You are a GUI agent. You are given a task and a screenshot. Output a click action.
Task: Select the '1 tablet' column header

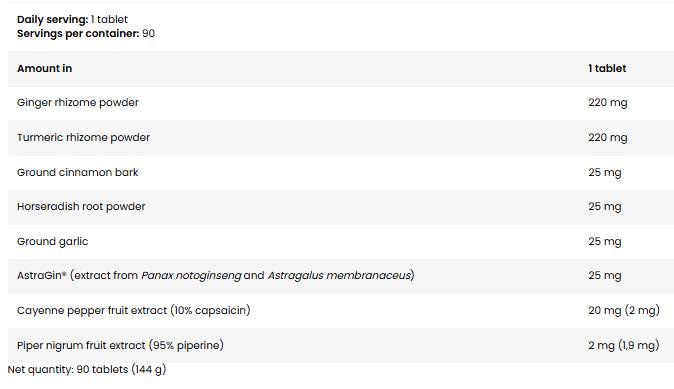point(607,68)
